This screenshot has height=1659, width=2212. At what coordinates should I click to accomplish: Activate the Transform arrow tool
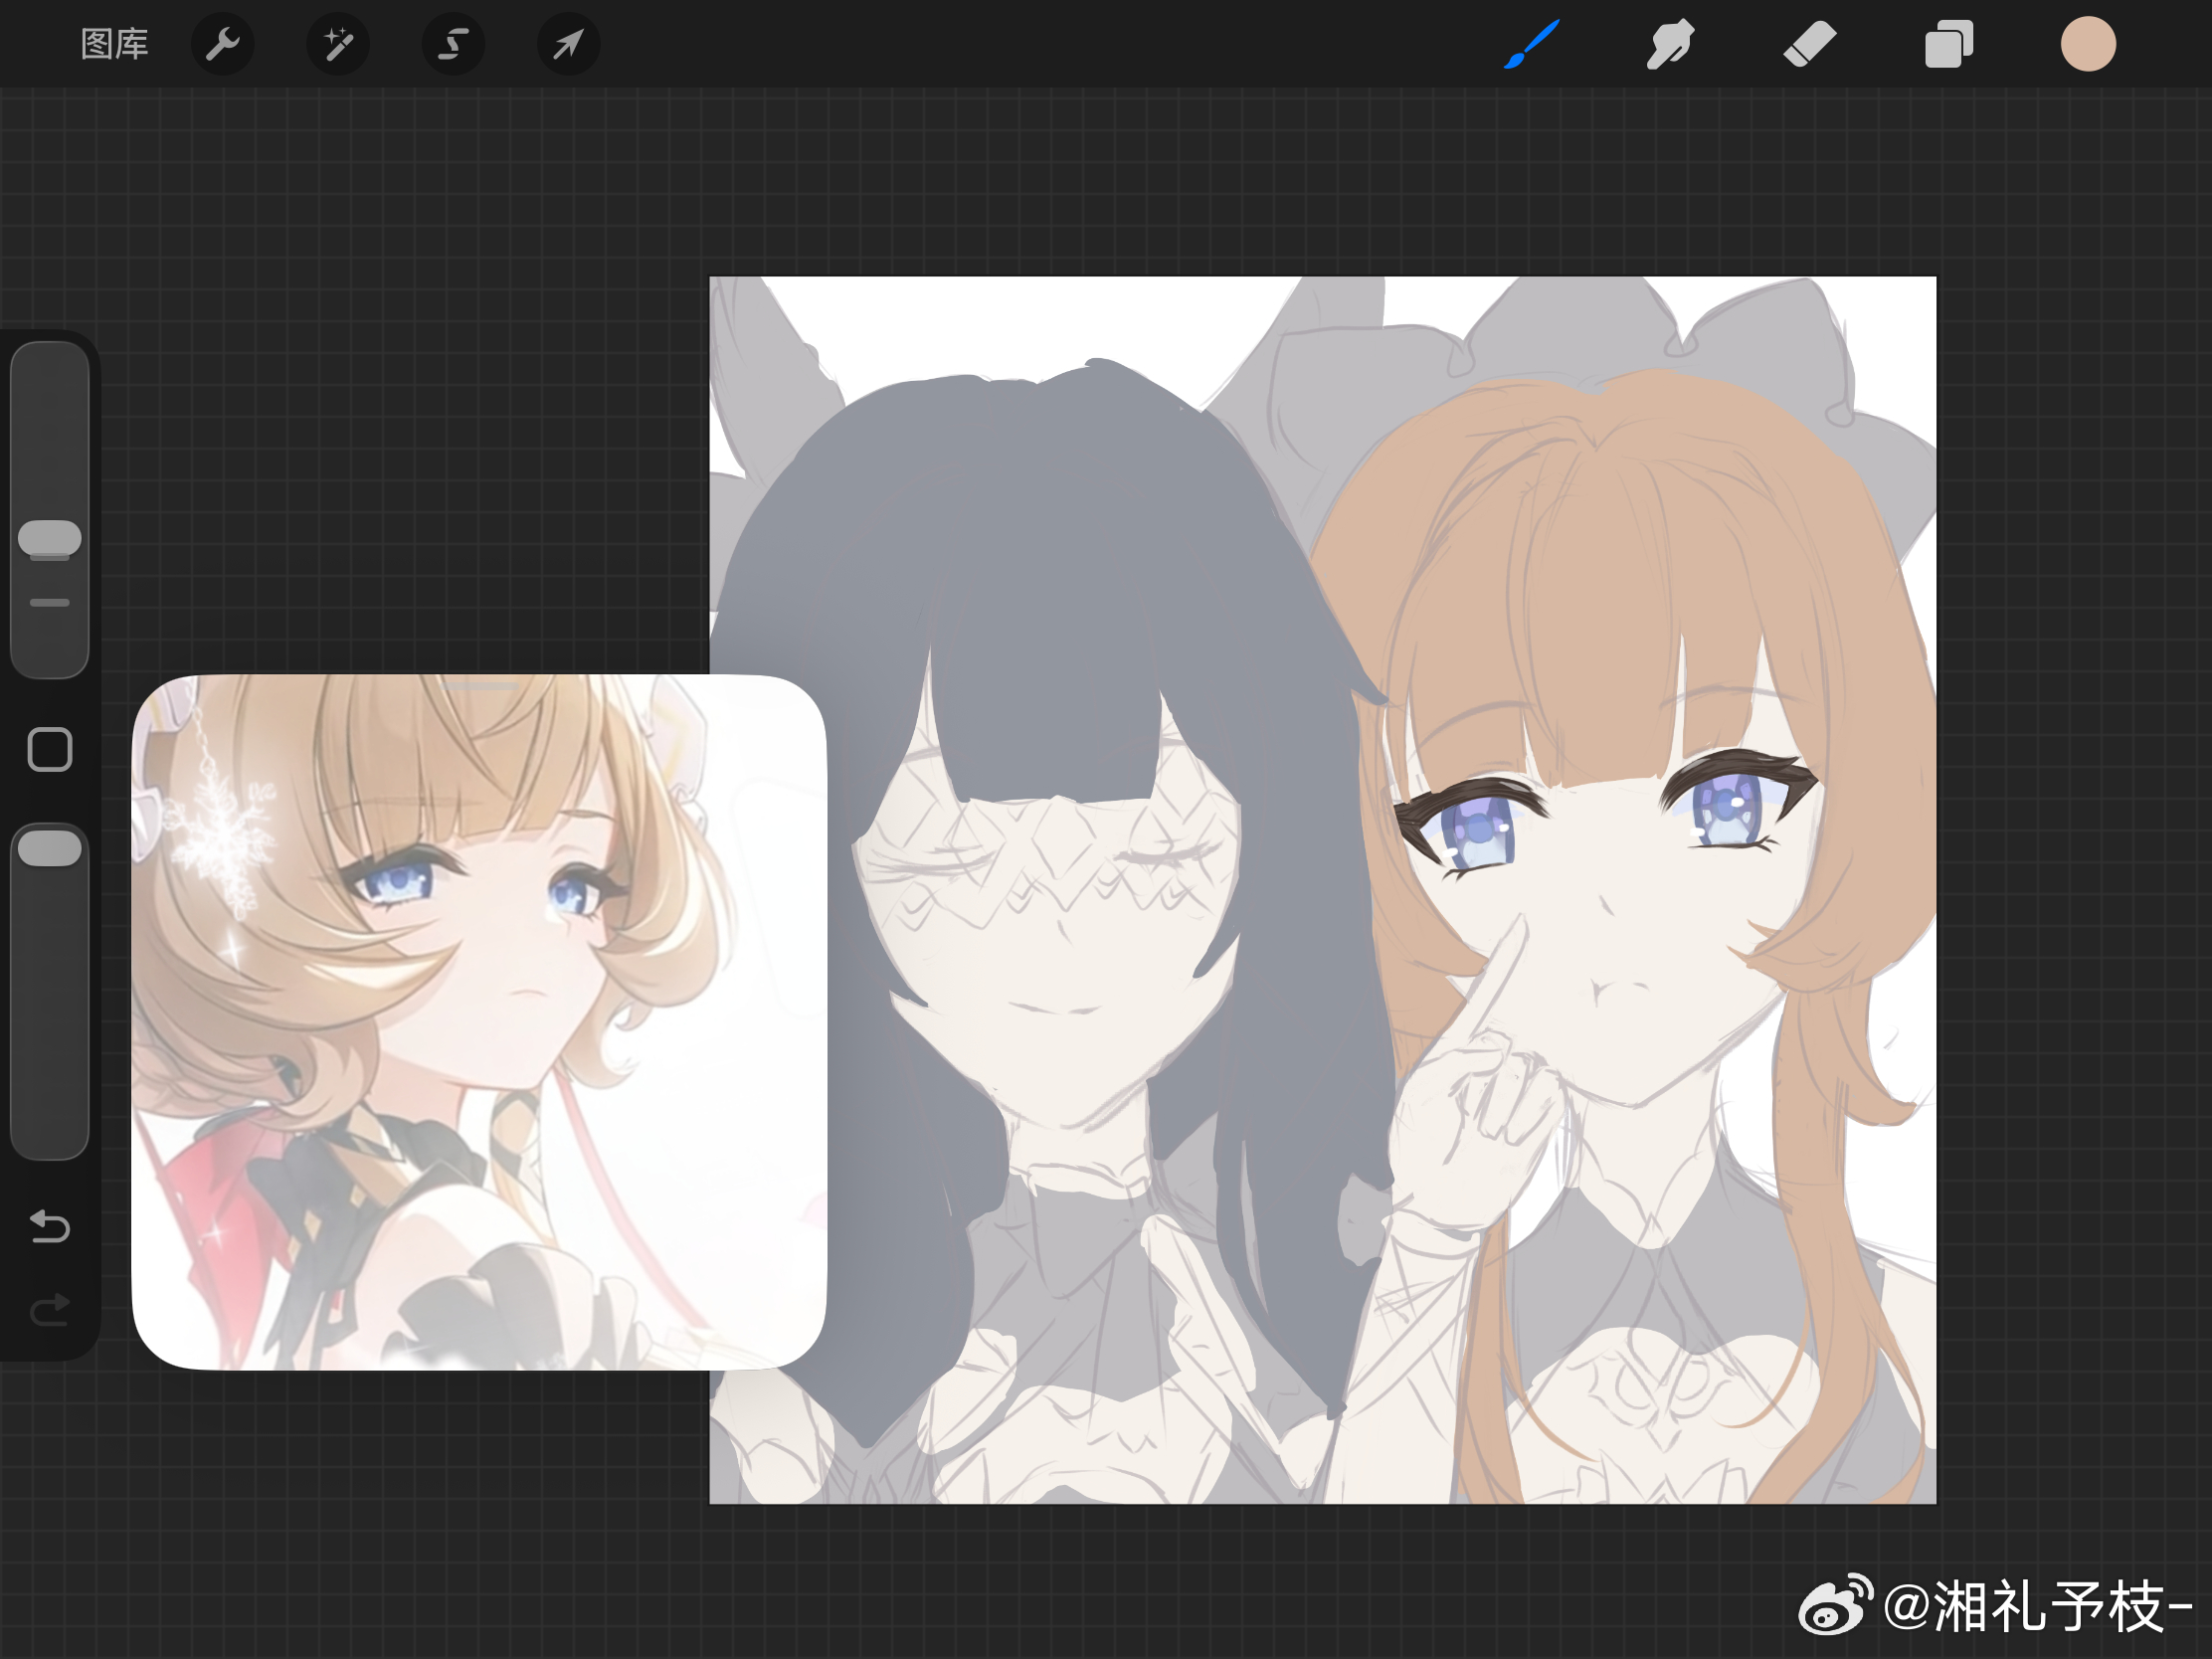(x=568, y=44)
